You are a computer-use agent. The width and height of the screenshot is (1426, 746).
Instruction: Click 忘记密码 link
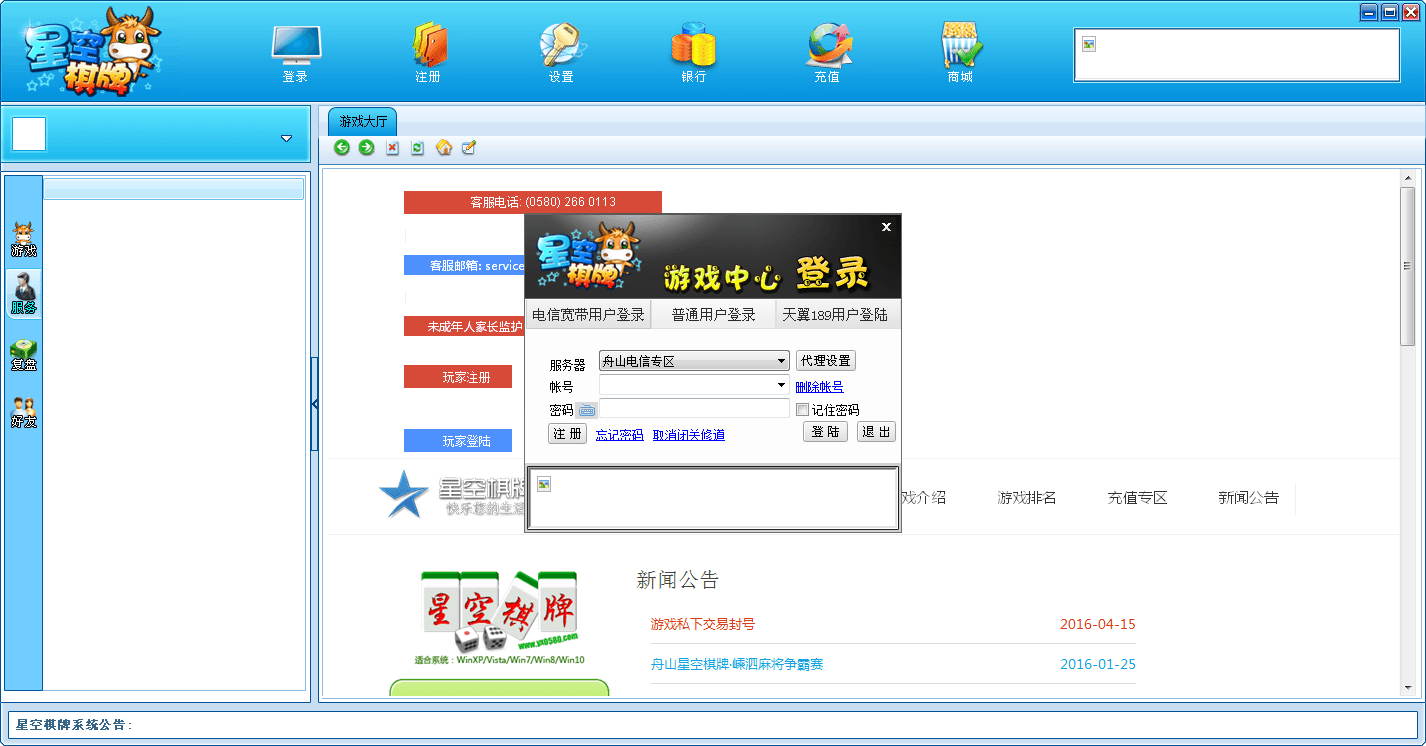tap(620, 435)
